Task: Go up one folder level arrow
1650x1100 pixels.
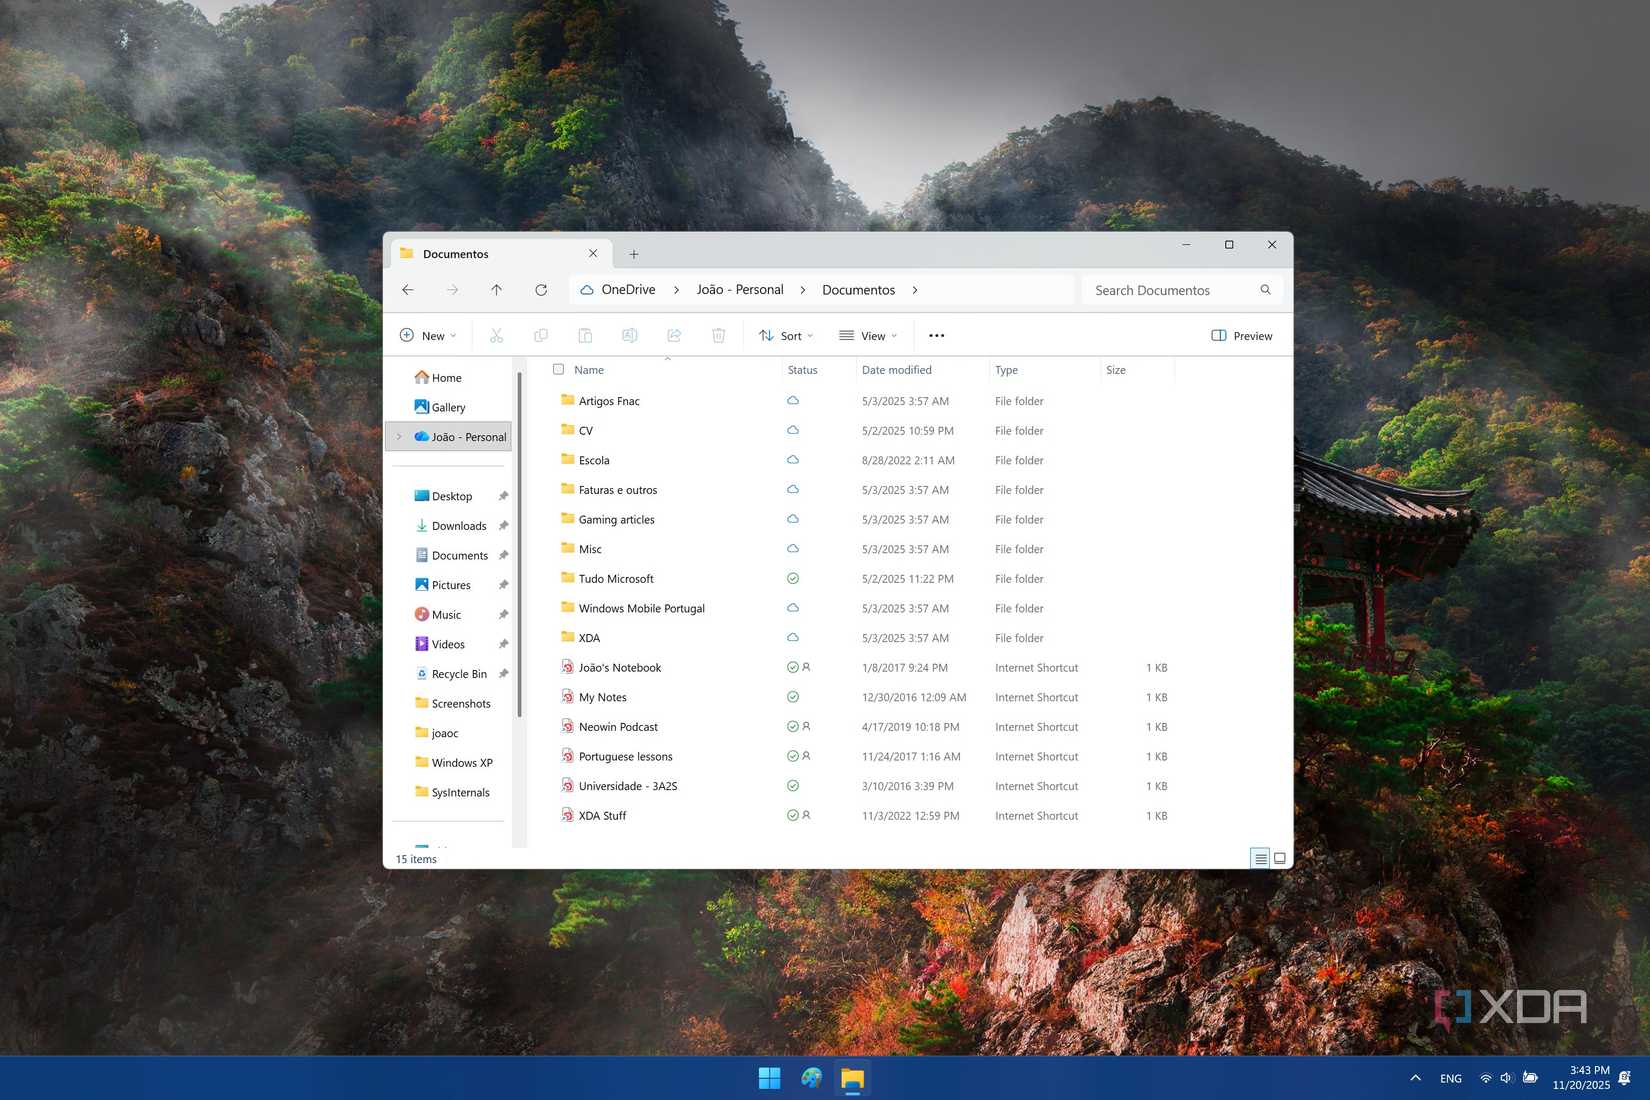Action: (x=496, y=290)
